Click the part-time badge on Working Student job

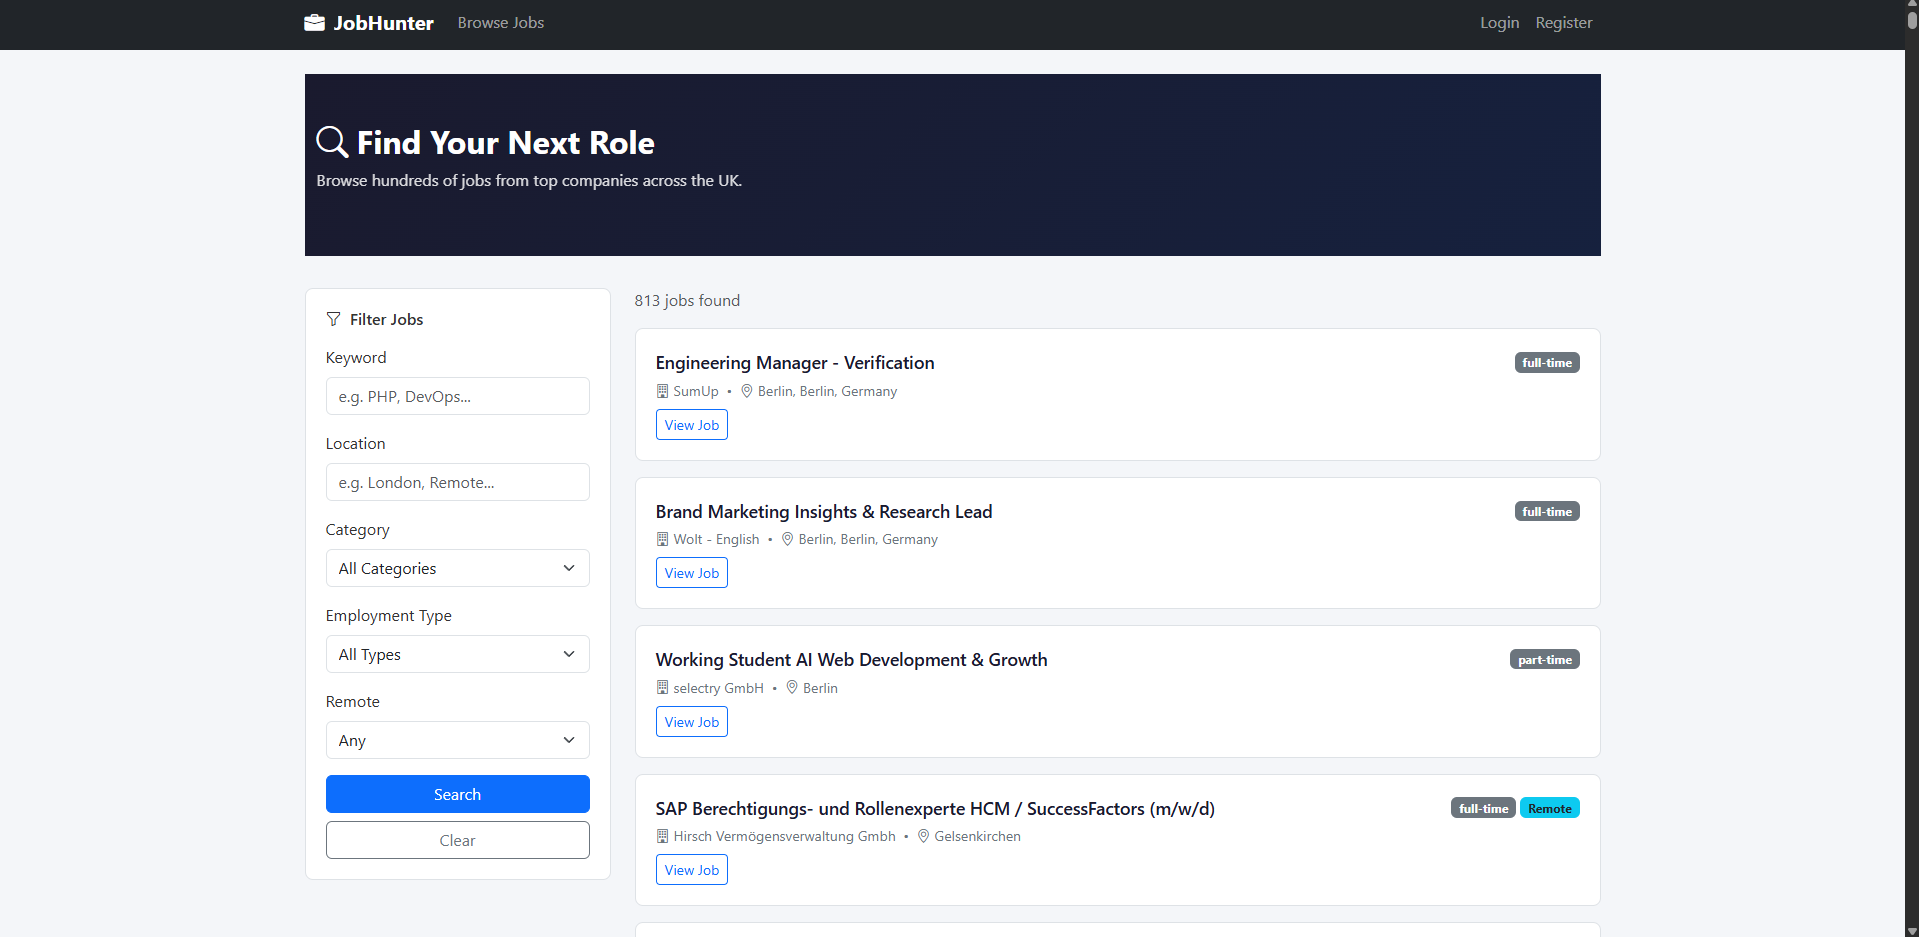pyautogui.click(x=1545, y=660)
